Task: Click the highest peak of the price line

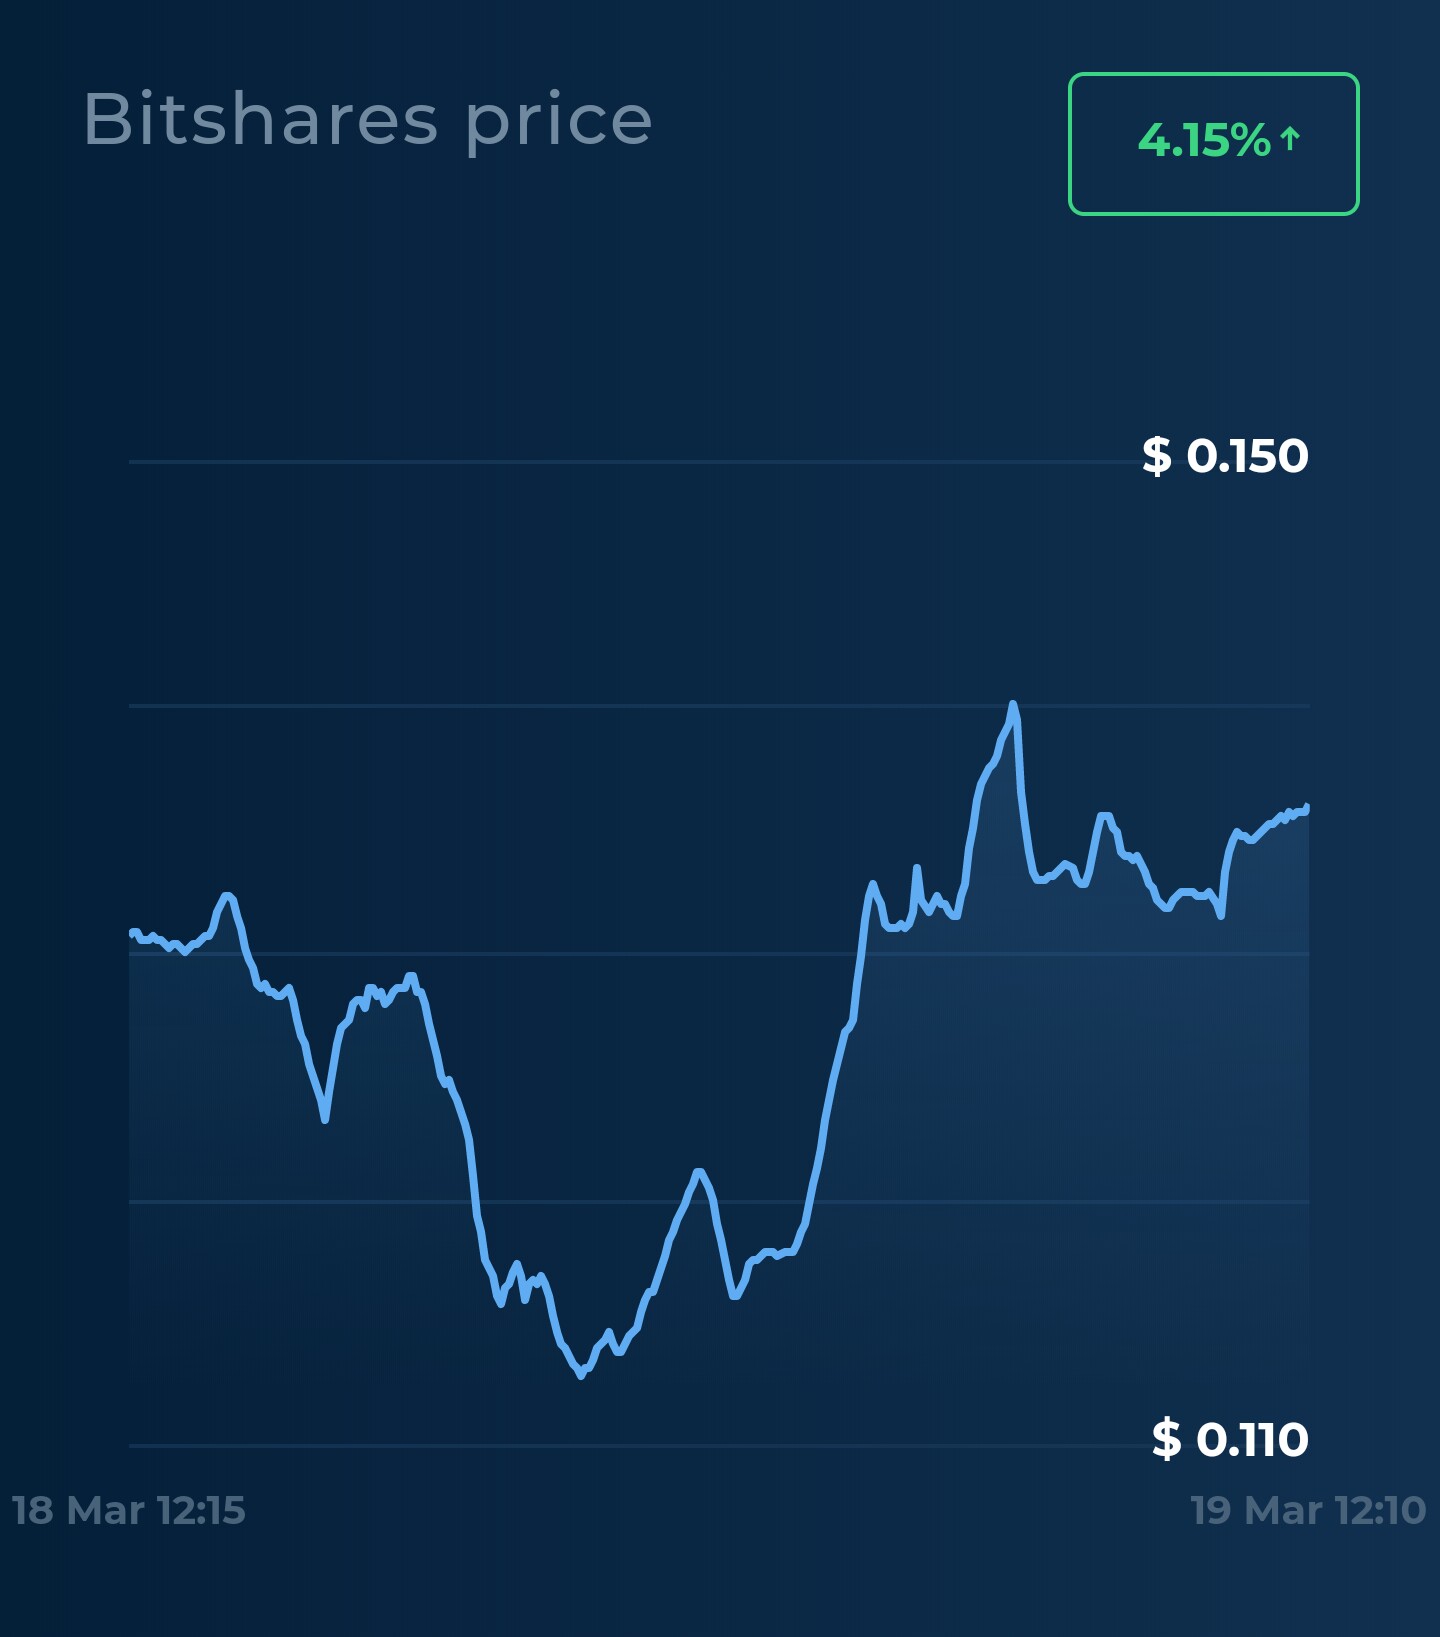Action: [x=1013, y=705]
